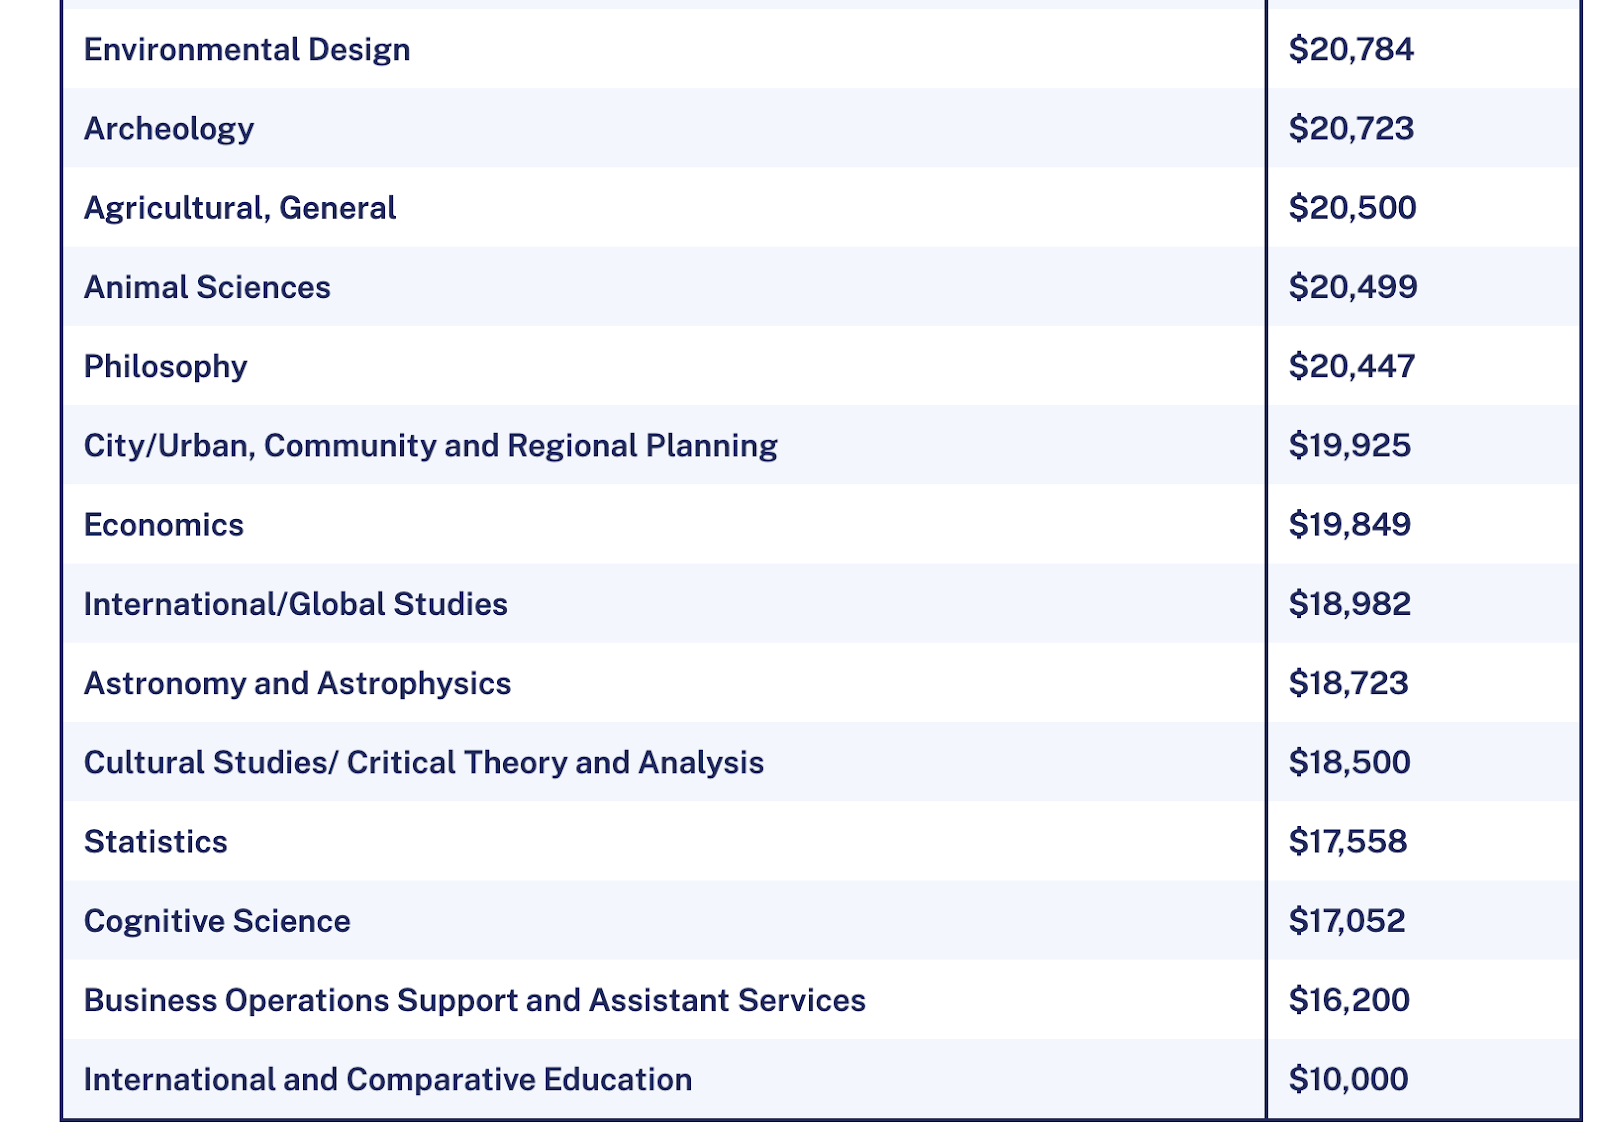Select the Animal Sciences entry

coord(207,287)
